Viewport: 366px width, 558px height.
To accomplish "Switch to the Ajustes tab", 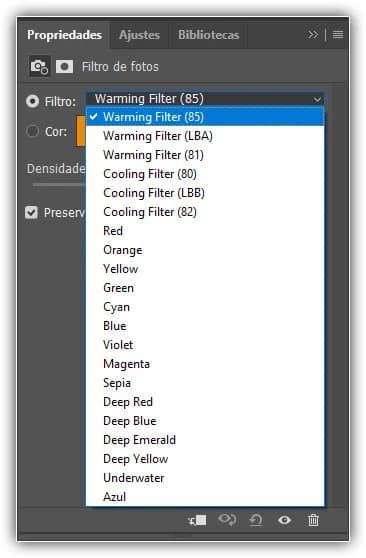I will click(x=139, y=35).
